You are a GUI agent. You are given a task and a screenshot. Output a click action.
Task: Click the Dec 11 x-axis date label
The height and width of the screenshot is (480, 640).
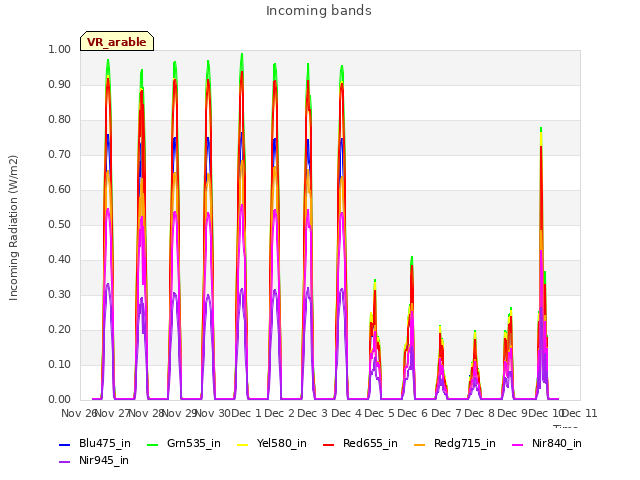(x=580, y=413)
